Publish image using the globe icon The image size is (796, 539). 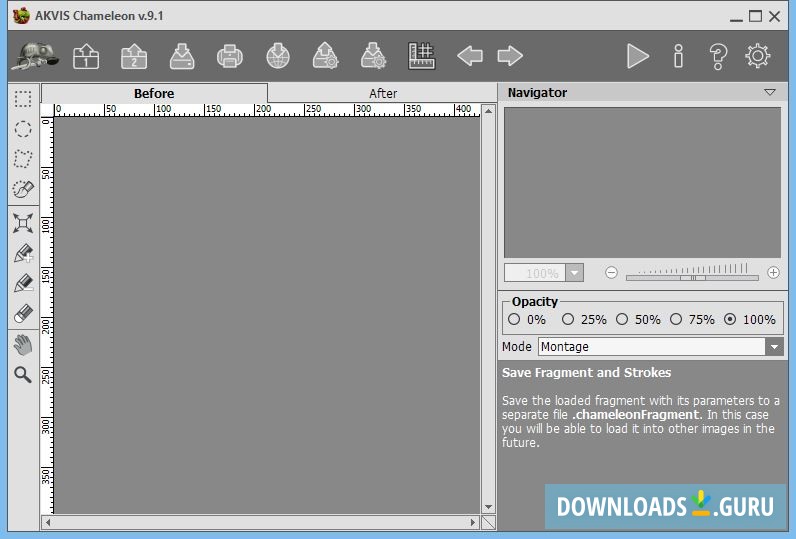click(x=278, y=56)
